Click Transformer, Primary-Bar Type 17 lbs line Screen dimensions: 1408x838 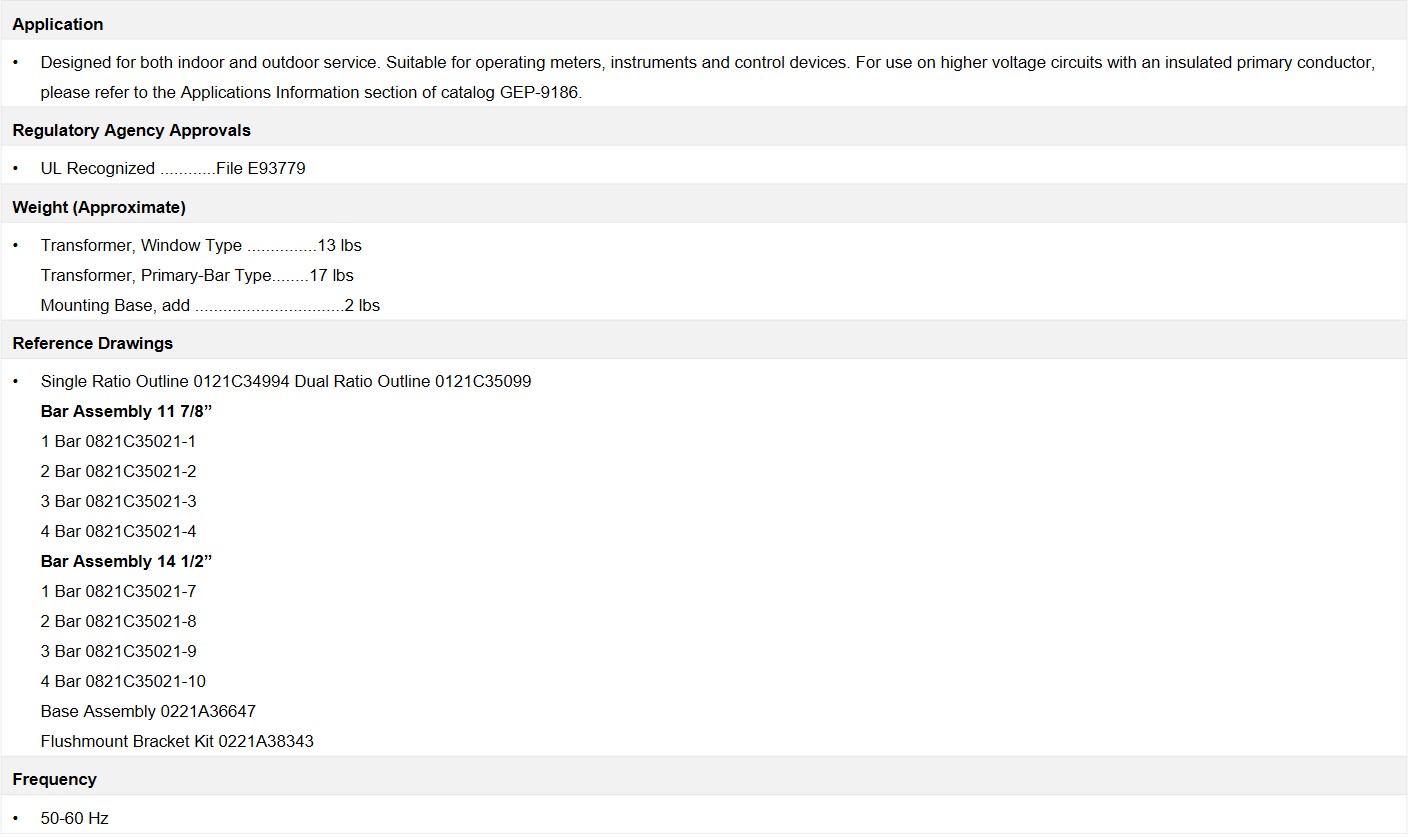point(197,275)
